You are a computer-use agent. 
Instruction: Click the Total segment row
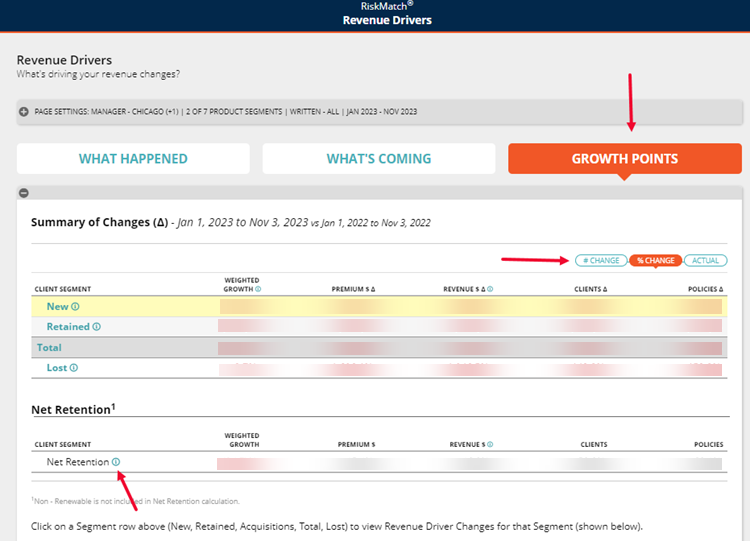(x=49, y=348)
